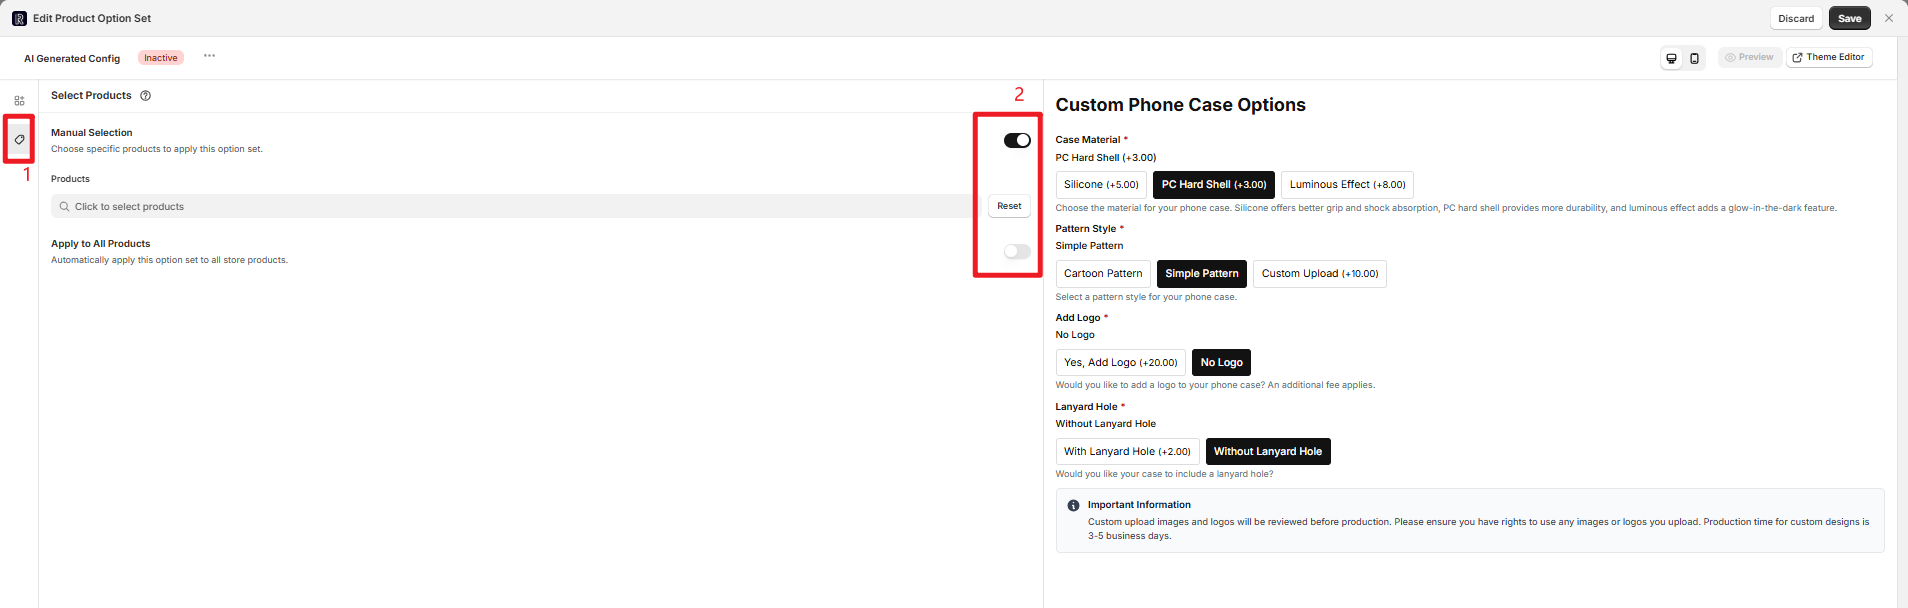Select the Silicone case material option
The image size is (1908, 608).
(x=1100, y=185)
